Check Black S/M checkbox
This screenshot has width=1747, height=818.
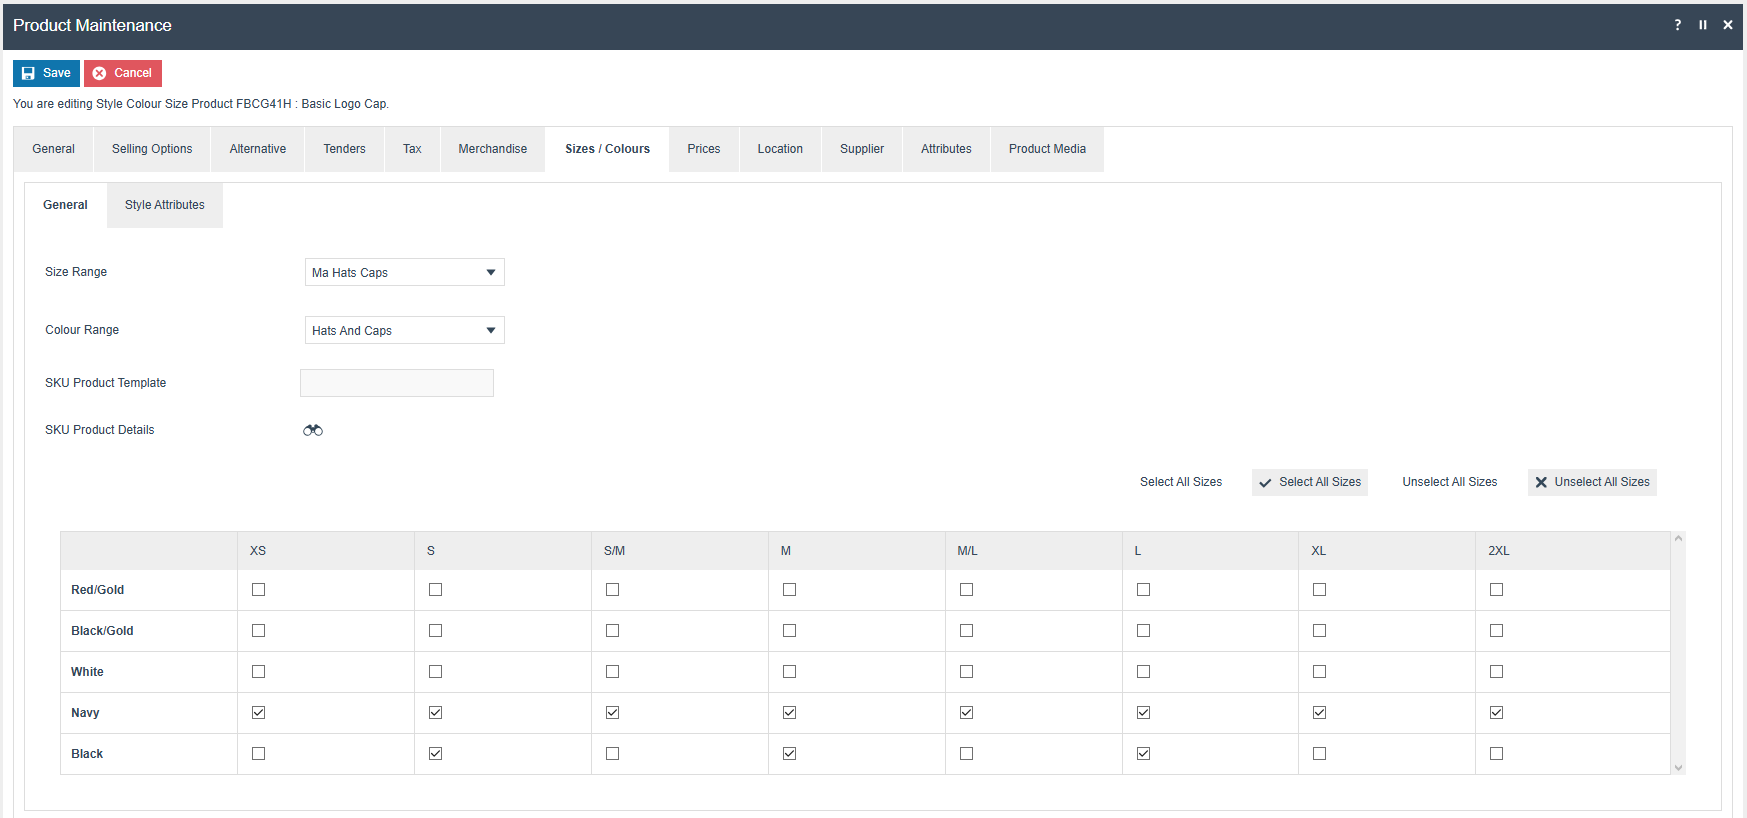[x=613, y=754]
